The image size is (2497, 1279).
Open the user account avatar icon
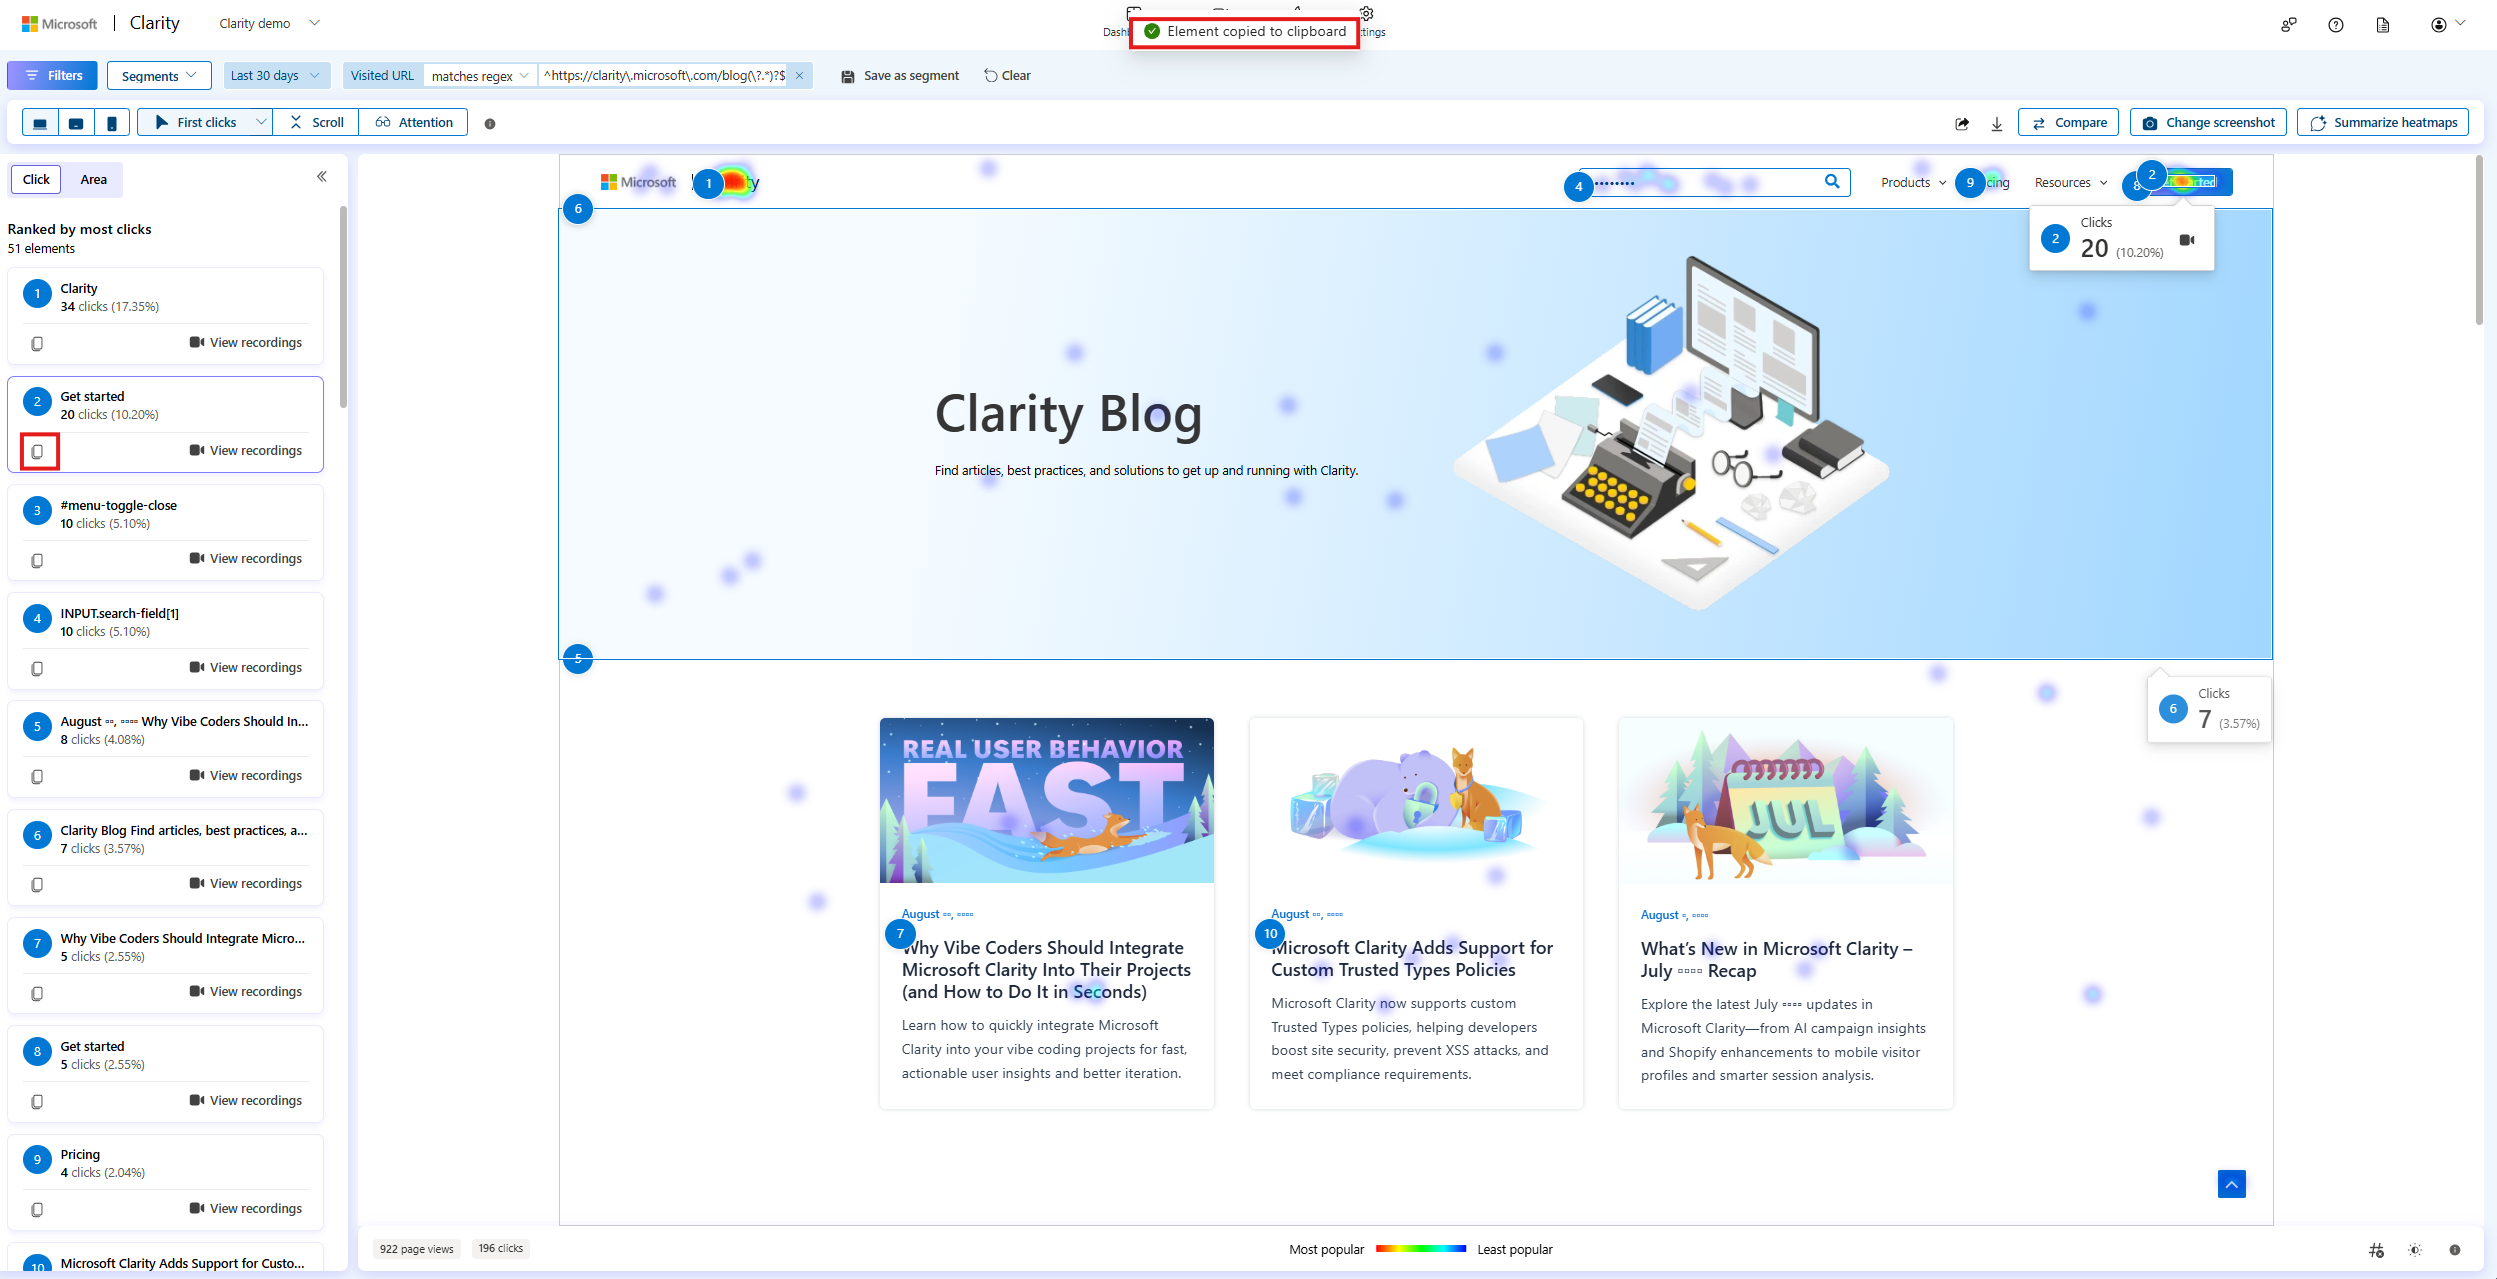pos(2440,24)
